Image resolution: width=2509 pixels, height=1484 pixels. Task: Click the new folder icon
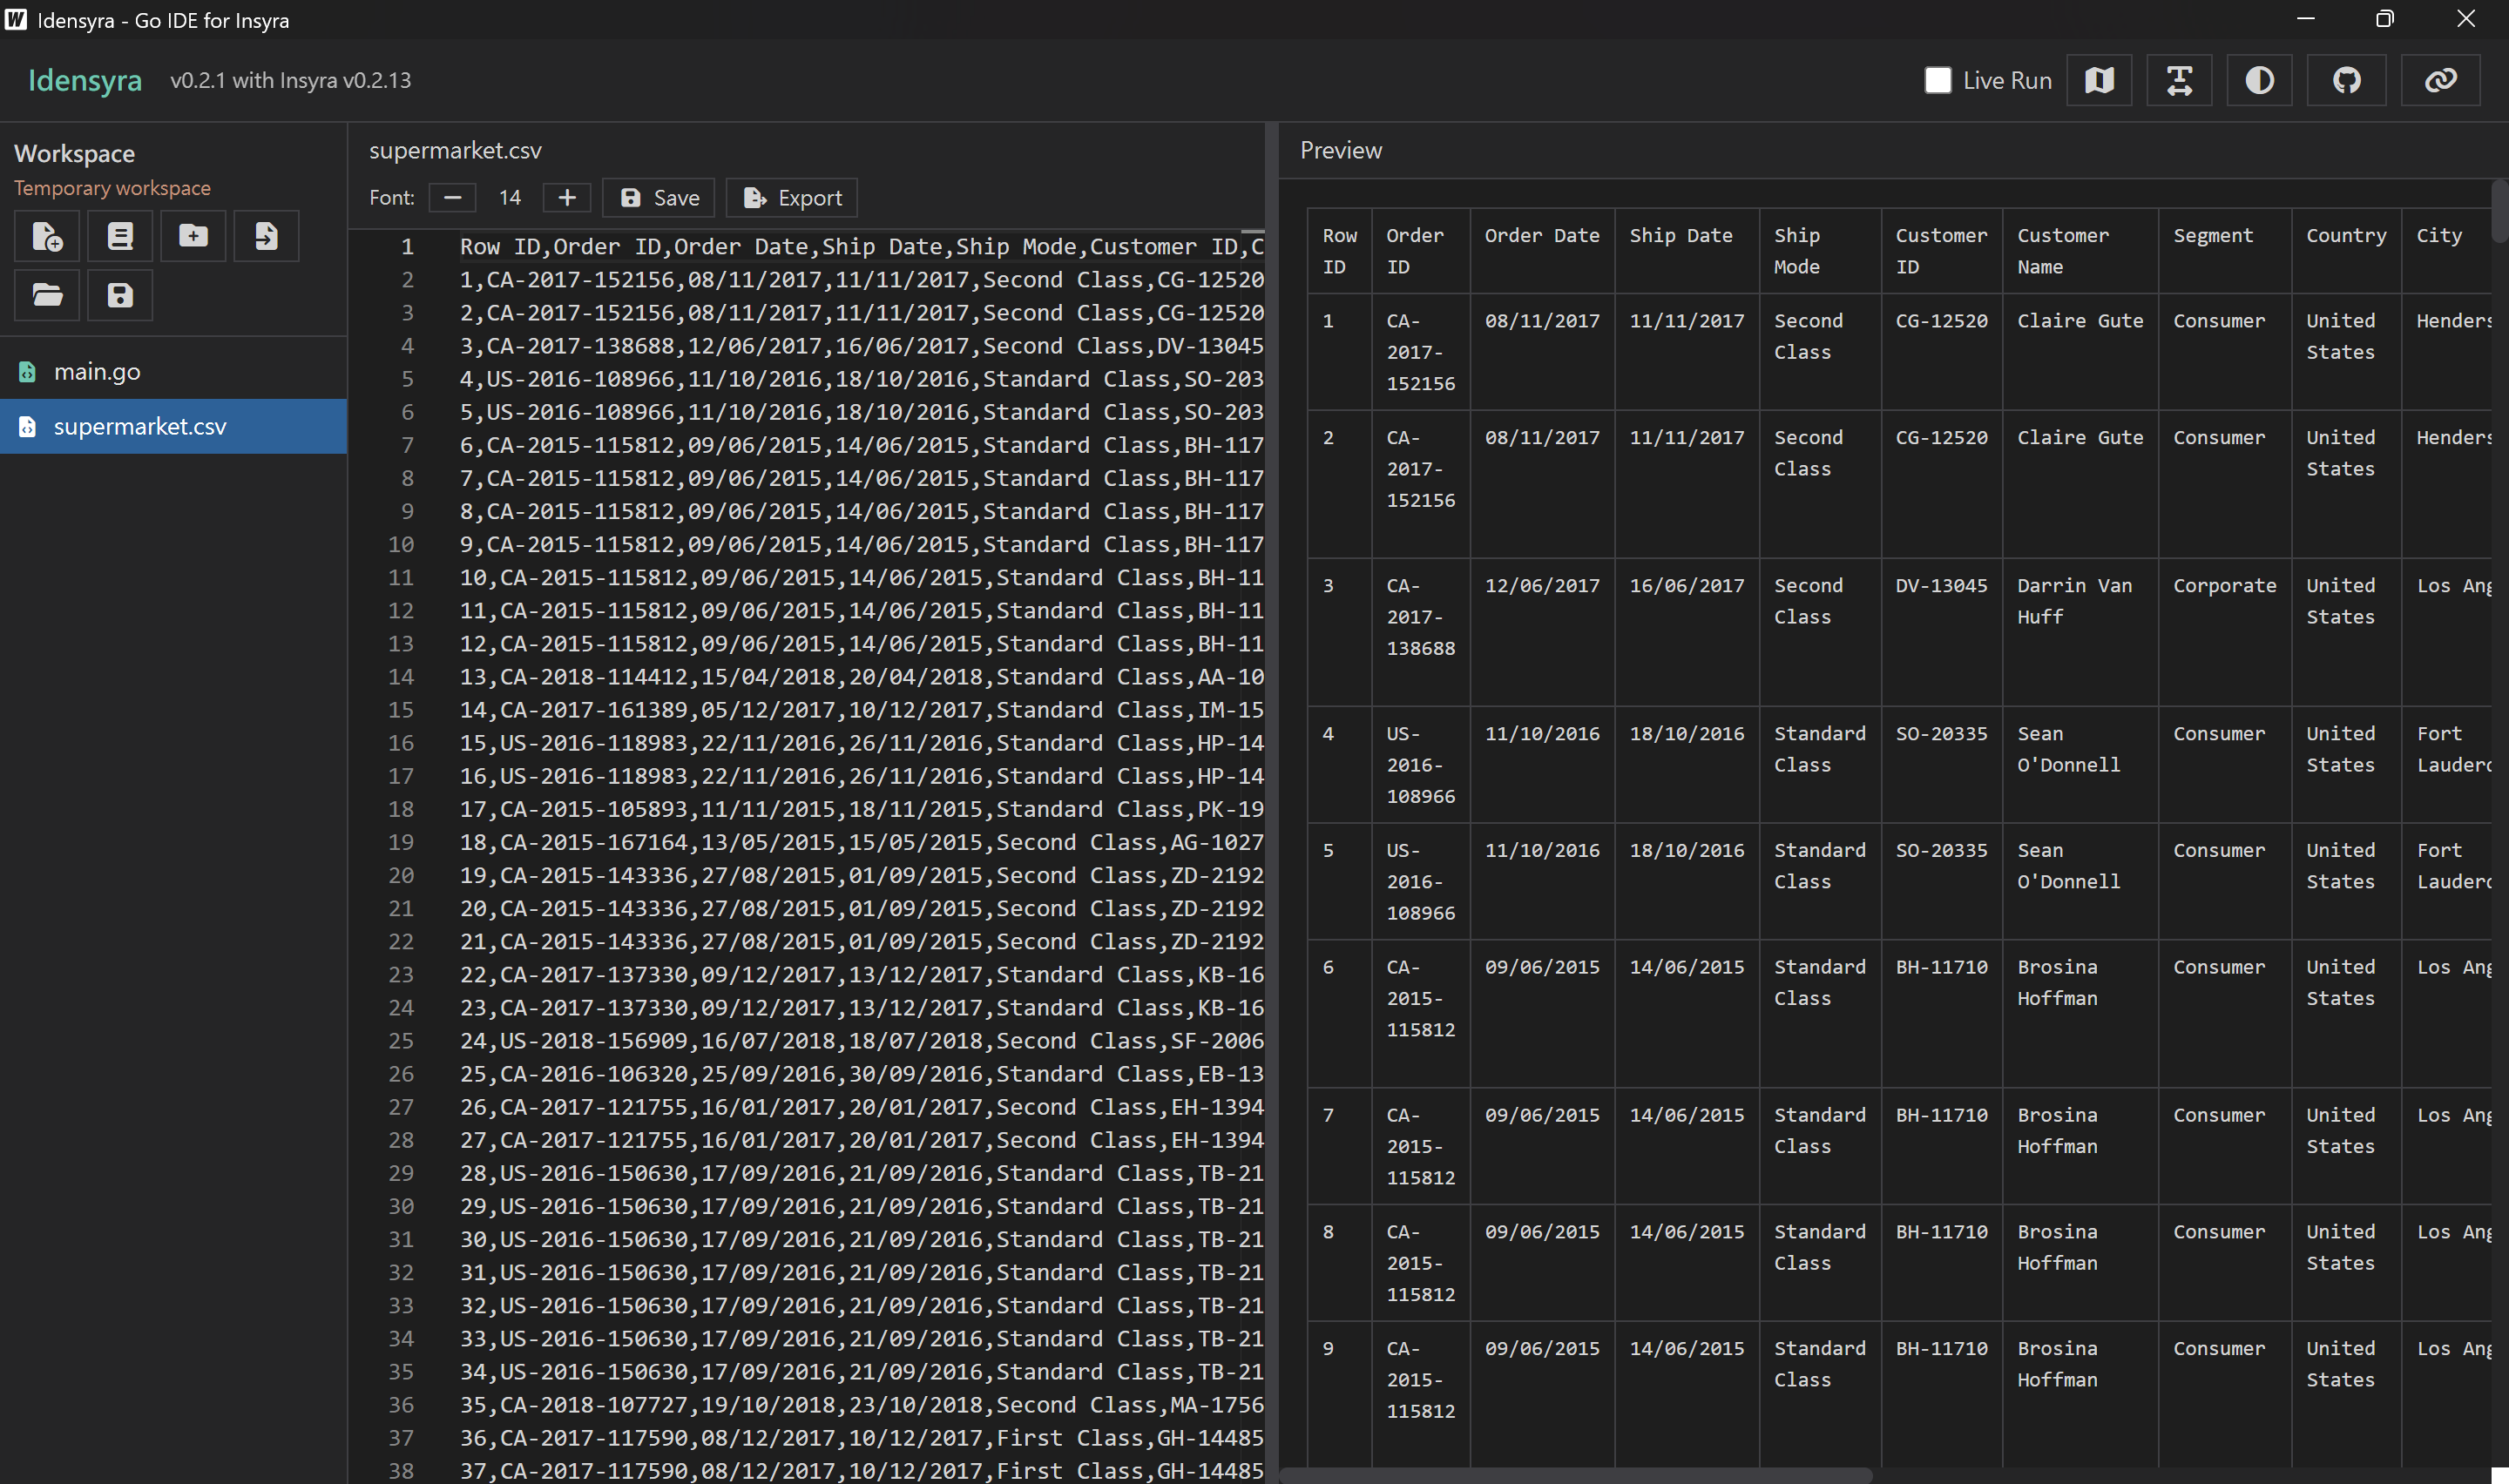[x=193, y=236]
